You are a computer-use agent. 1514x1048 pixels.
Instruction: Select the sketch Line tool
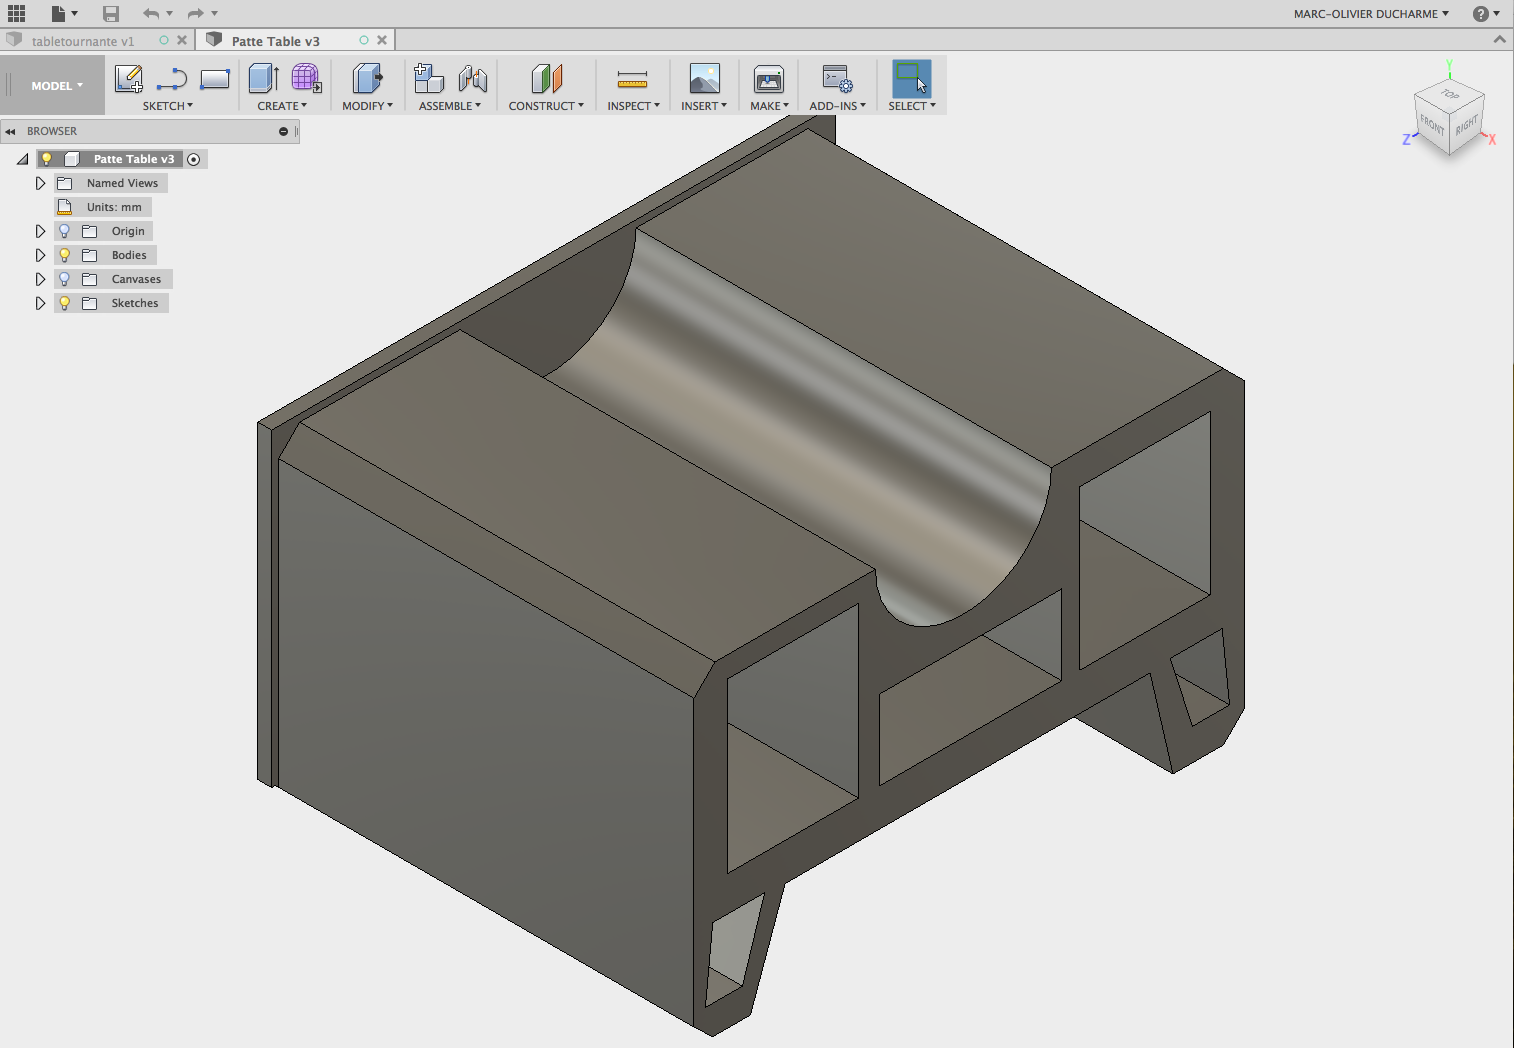pyautogui.click(x=172, y=79)
